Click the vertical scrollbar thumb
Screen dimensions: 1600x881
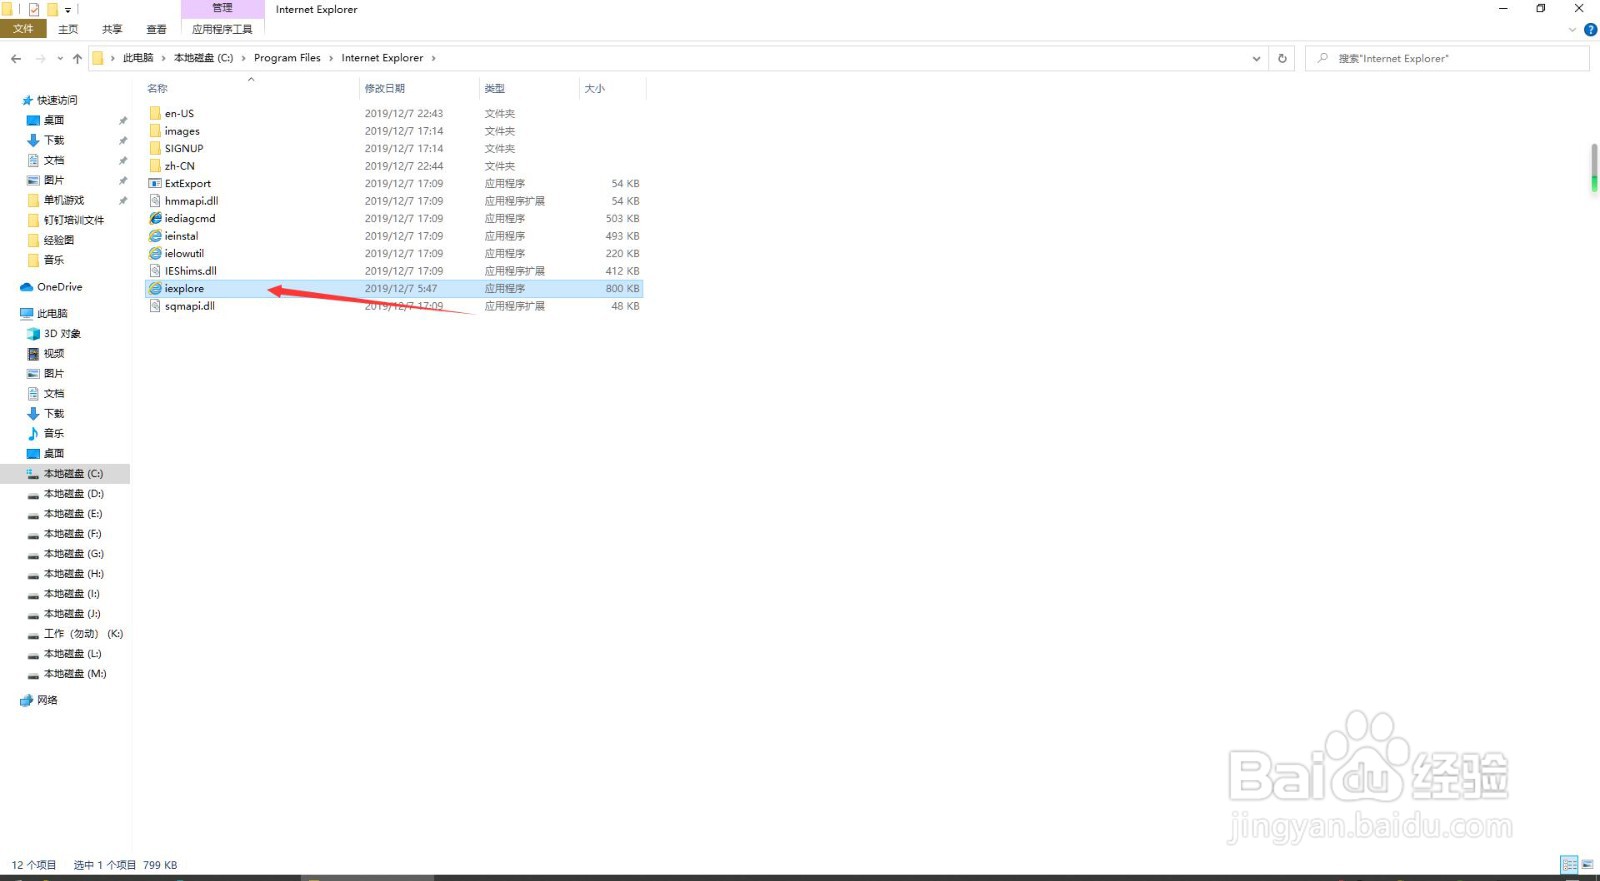tap(1595, 166)
